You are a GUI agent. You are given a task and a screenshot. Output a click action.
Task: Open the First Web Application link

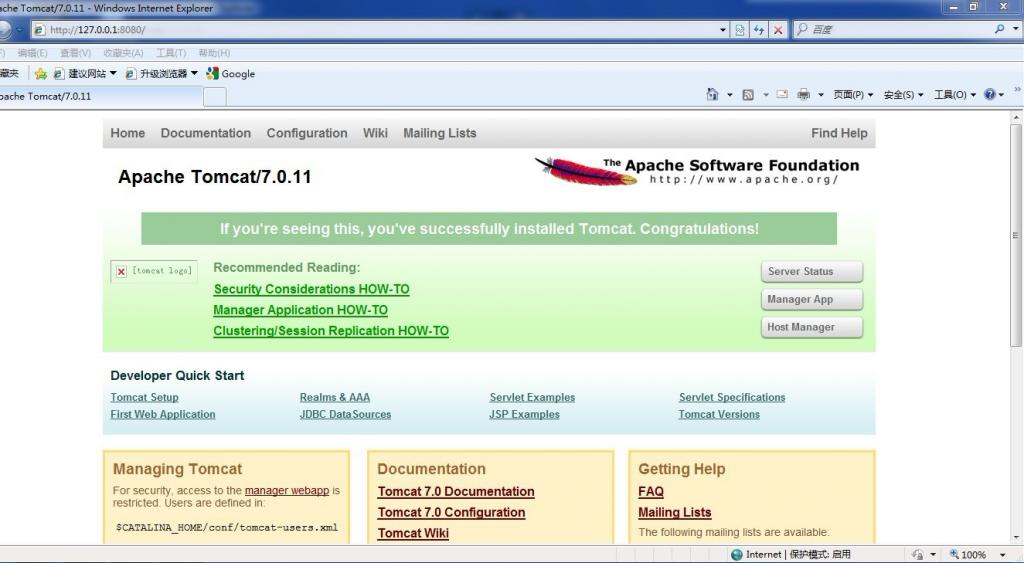click(x=163, y=414)
